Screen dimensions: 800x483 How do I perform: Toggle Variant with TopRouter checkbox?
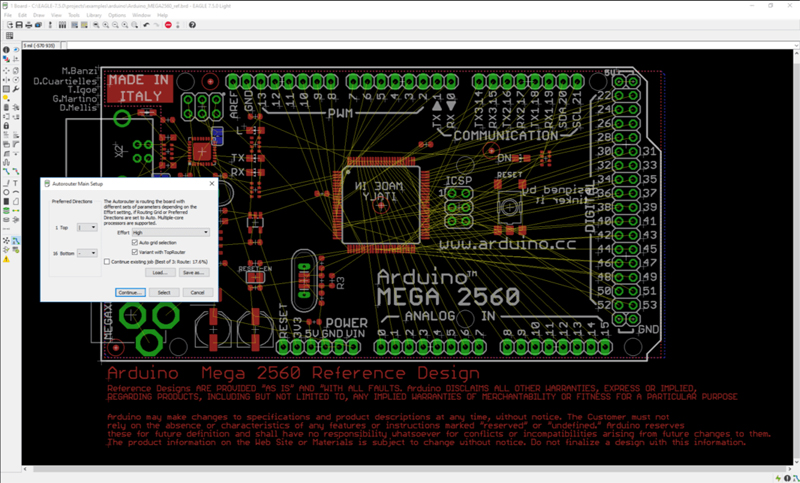click(135, 252)
